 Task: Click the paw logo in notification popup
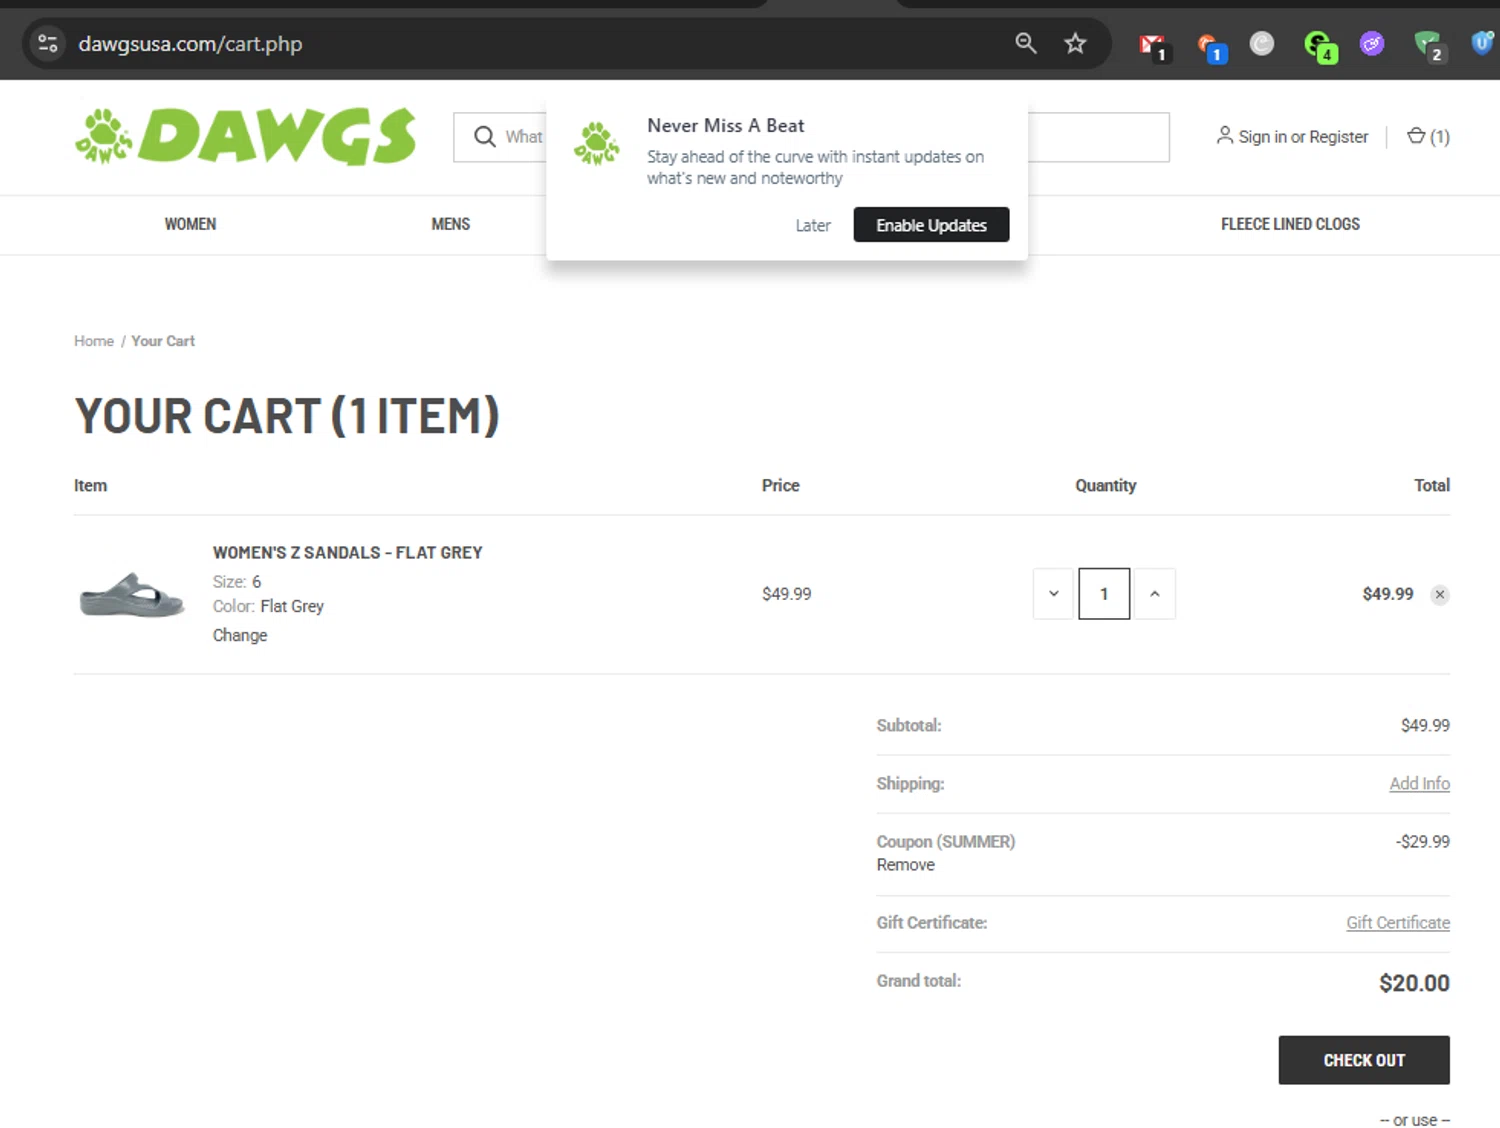coord(596,143)
